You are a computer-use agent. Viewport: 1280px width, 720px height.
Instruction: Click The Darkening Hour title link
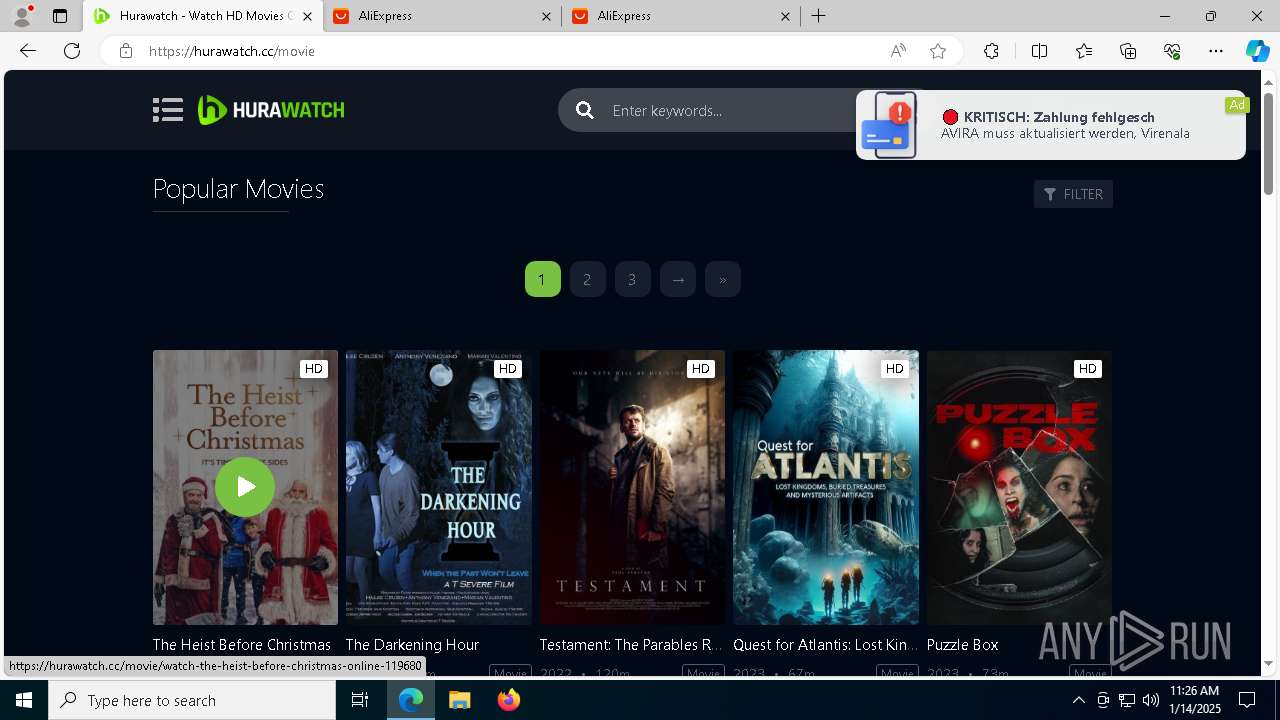point(412,645)
